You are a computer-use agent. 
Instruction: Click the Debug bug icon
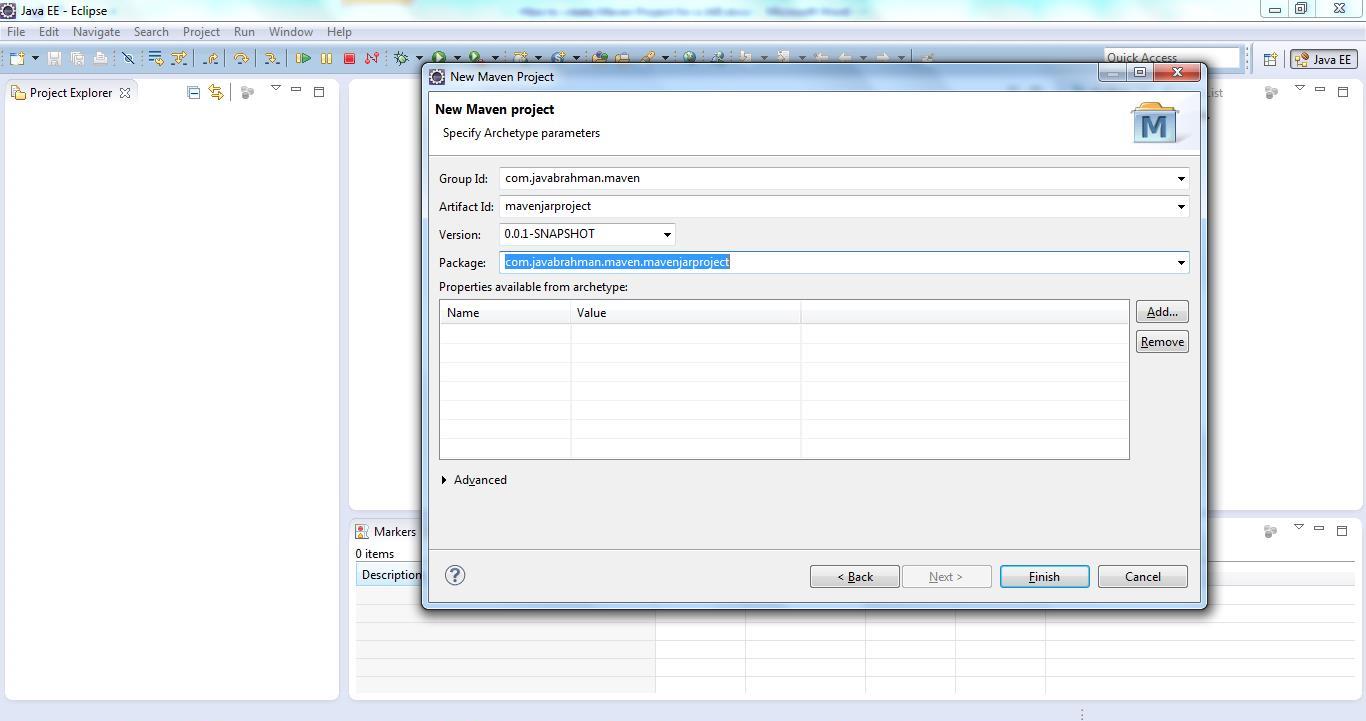(401, 58)
